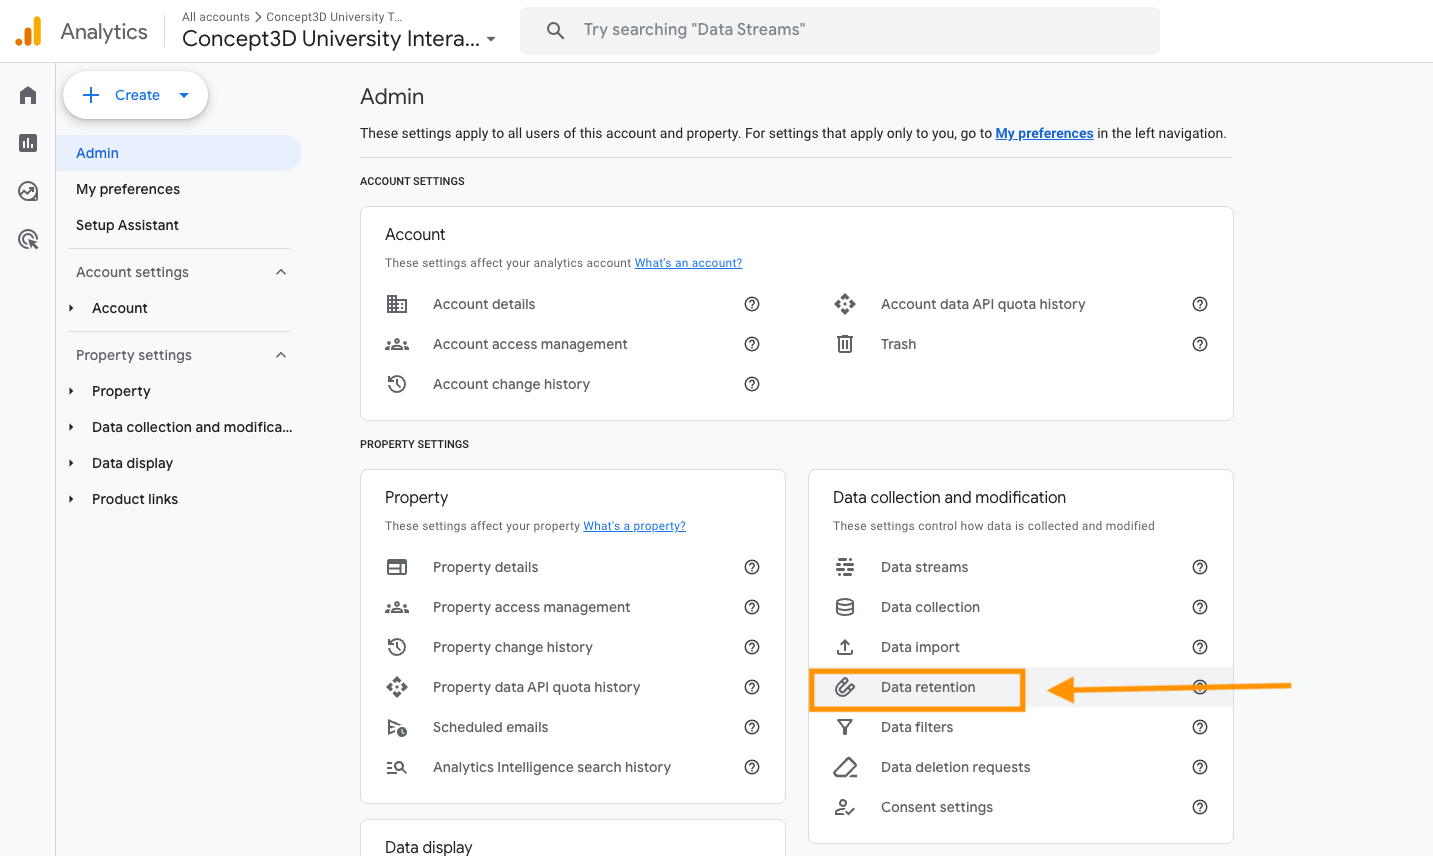Viewport: 1433px width, 856px height.
Task: Click the Trash bin icon
Action: click(x=845, y=344)
